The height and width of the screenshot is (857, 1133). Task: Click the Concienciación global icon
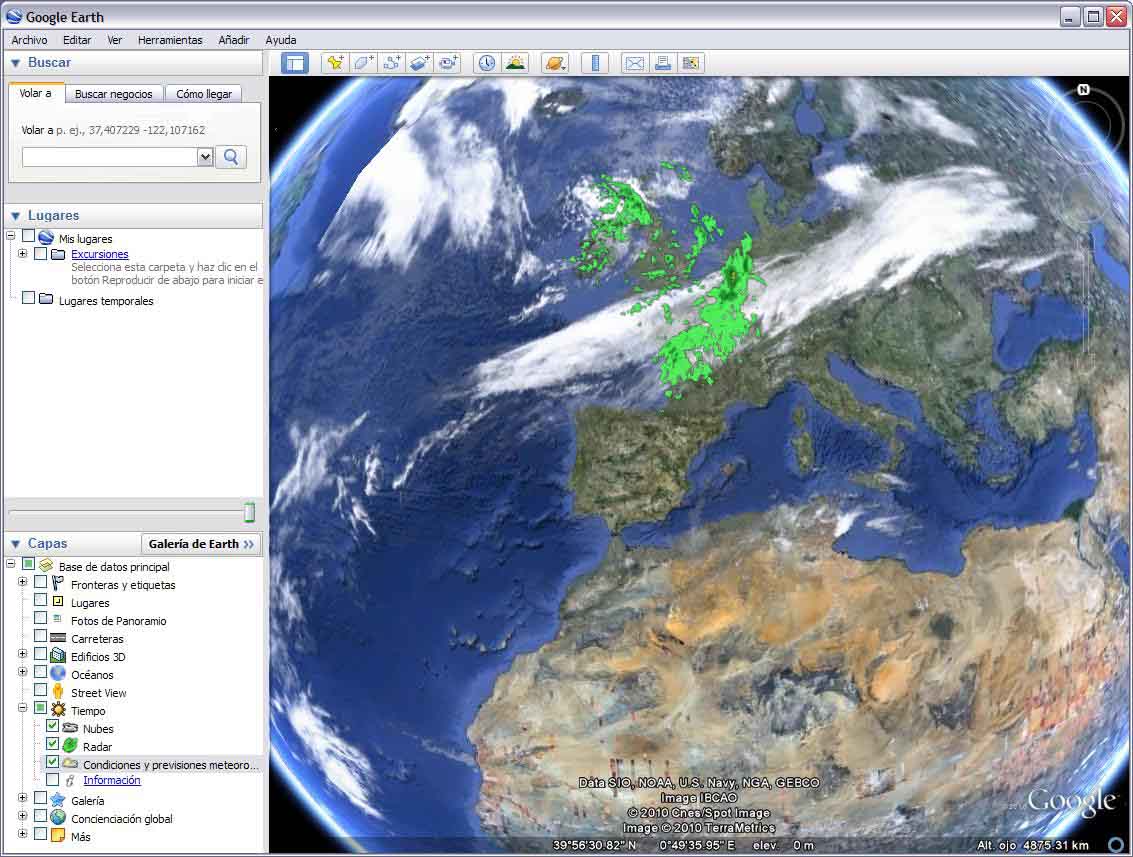(58, 817)
